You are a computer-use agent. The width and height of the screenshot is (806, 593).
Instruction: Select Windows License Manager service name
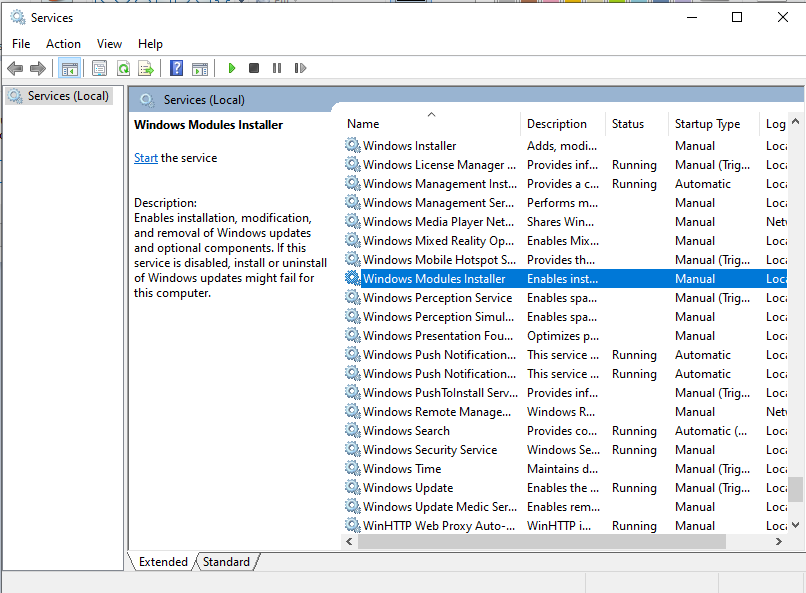[439, 164]
